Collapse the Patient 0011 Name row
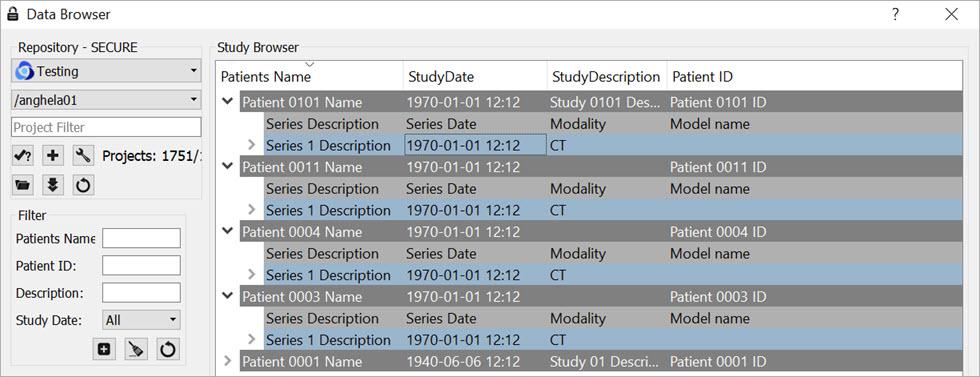 pos(228,167)
